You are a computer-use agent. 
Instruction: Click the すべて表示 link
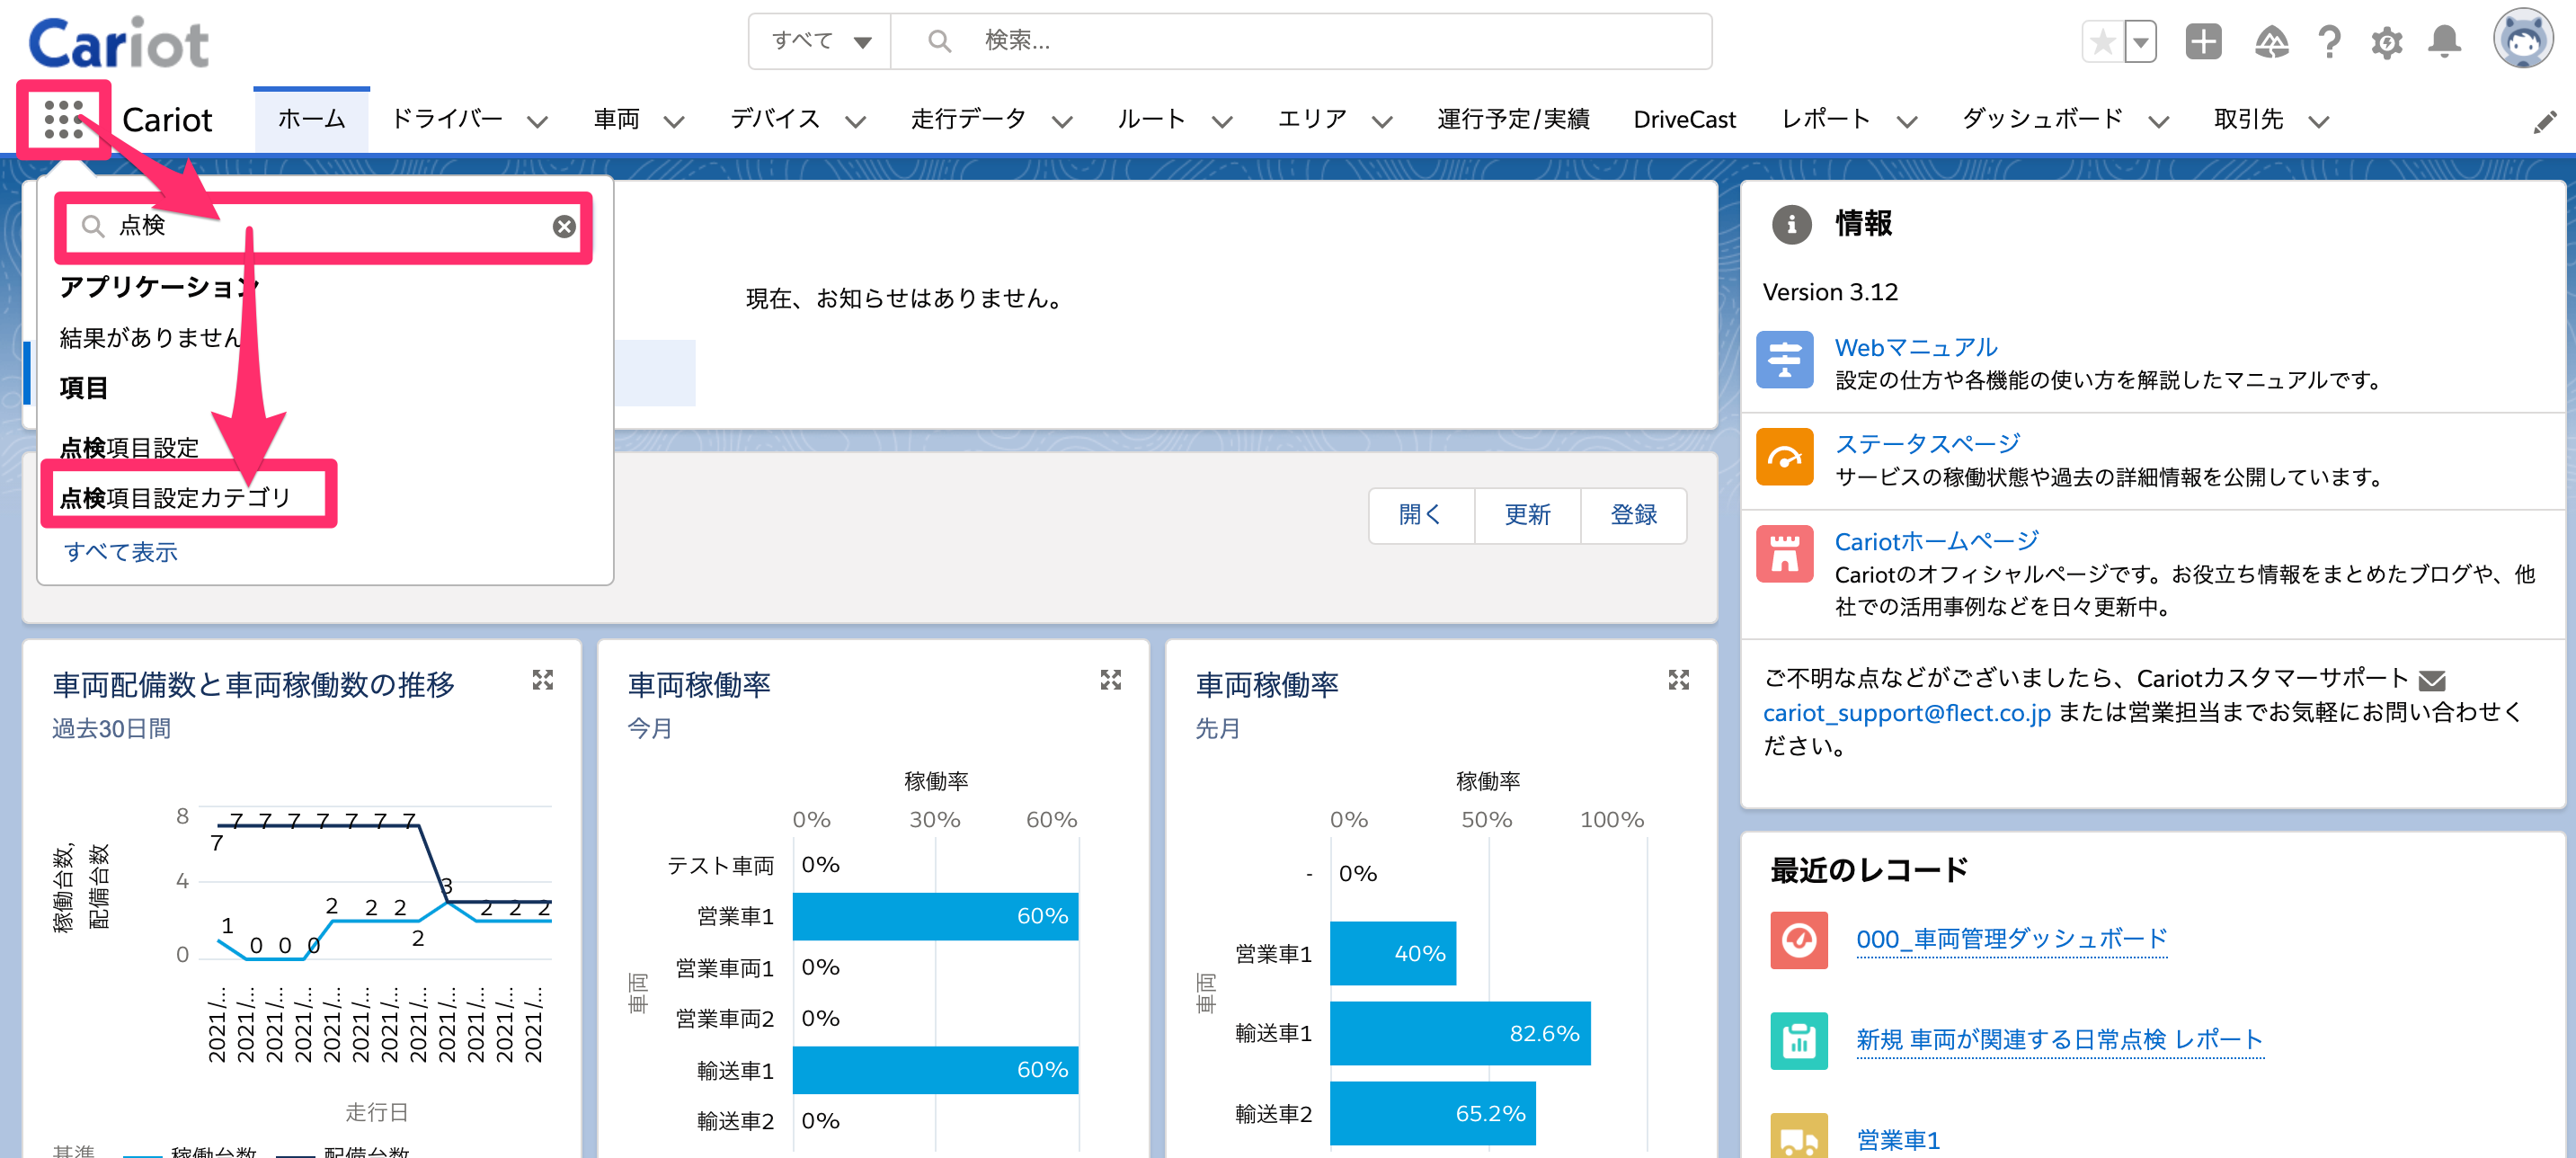coord(121,551)
